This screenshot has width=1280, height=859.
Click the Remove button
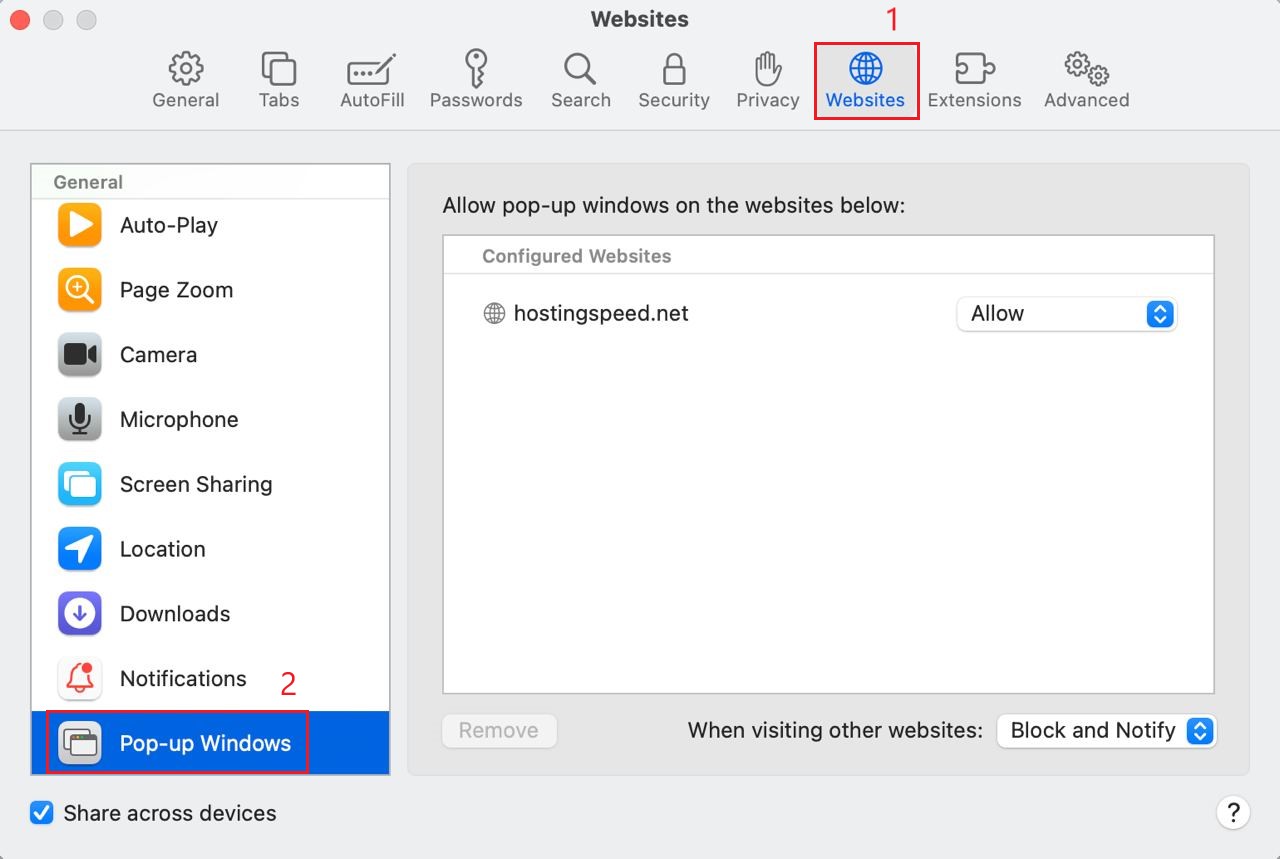coord(499,730)
